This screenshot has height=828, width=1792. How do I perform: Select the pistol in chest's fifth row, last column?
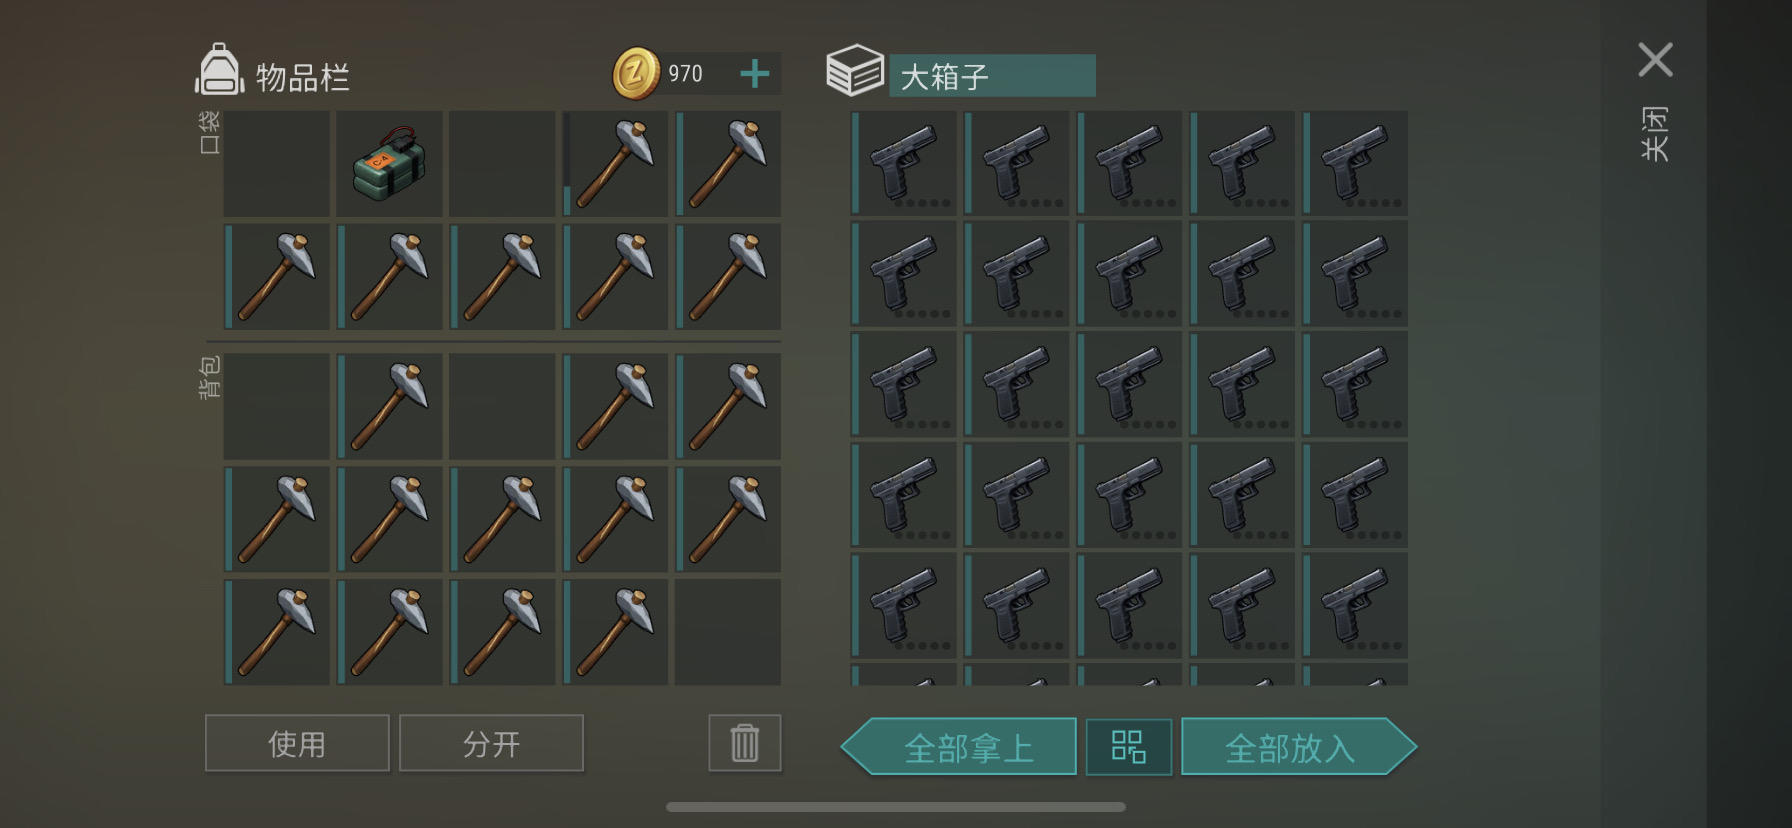point(1356,605)
